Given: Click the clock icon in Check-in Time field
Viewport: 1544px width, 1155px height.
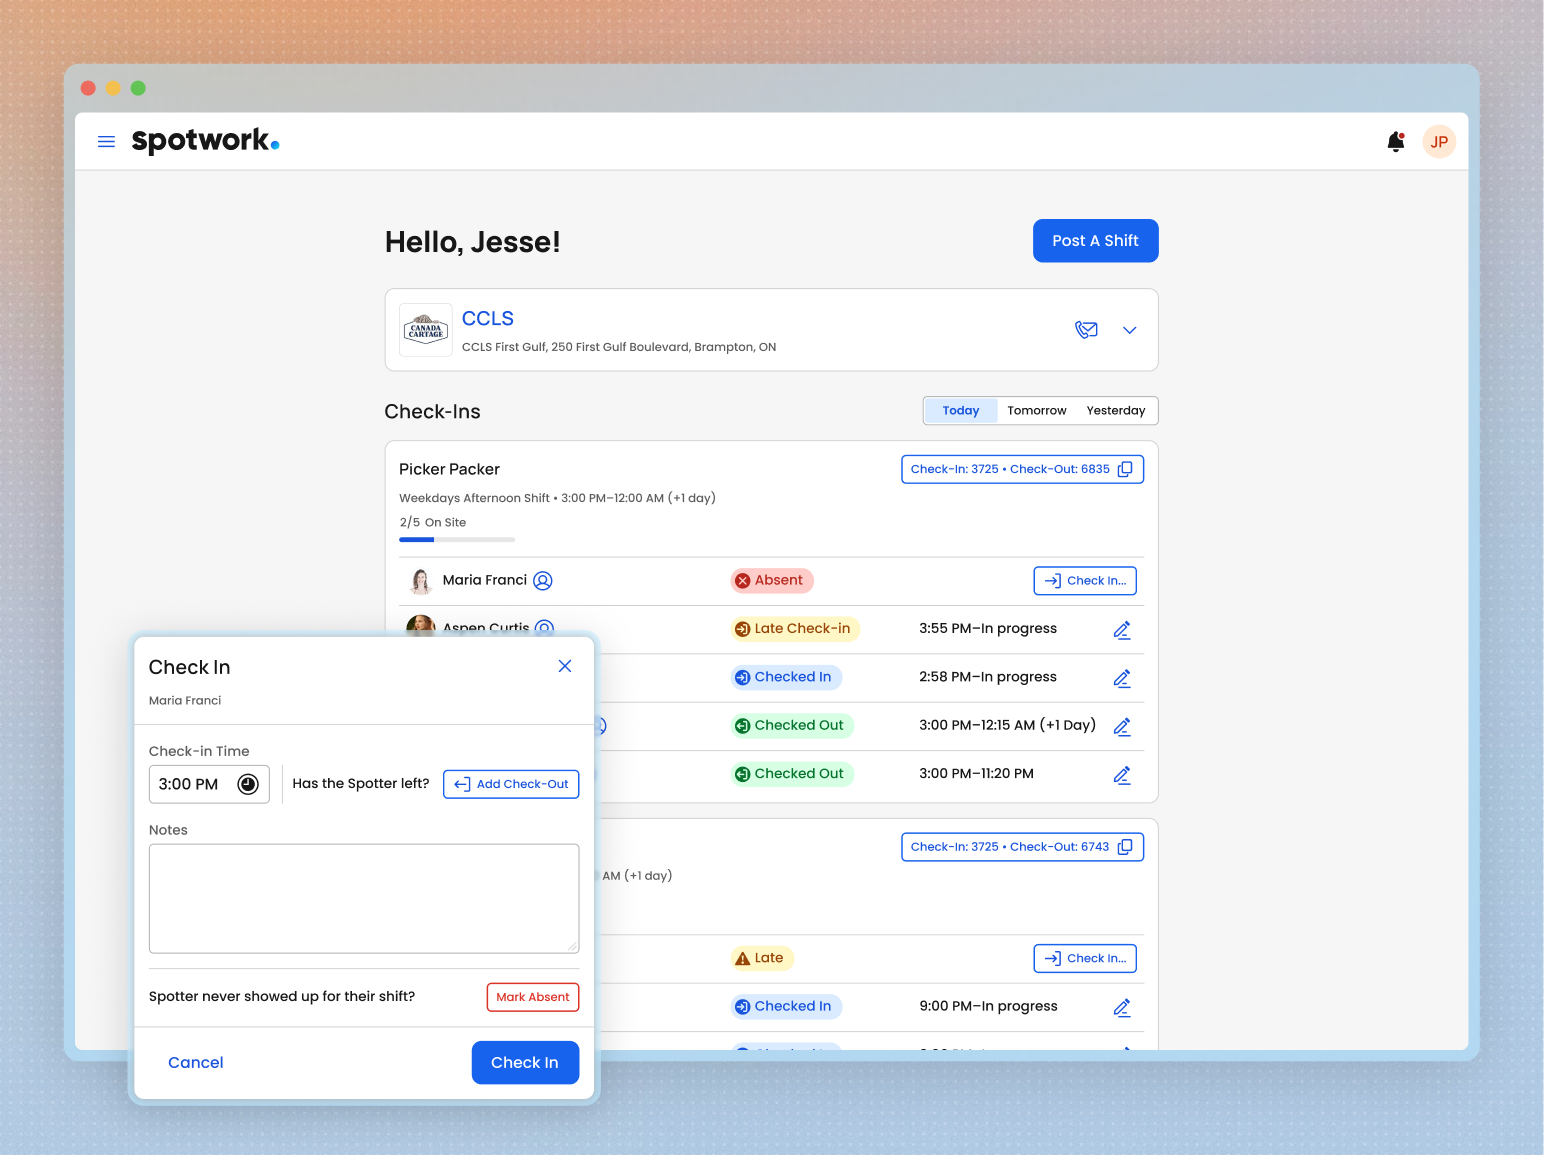Looking at the screenshot, I should (248, 784).
